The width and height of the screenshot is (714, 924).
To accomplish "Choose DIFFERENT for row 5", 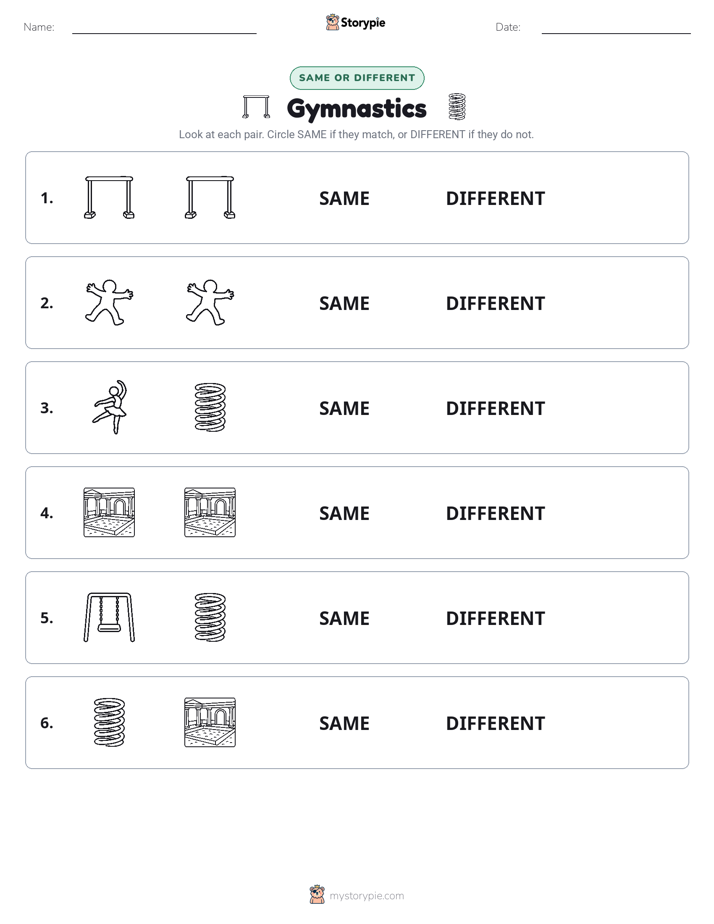I will [x=495, y=618].
